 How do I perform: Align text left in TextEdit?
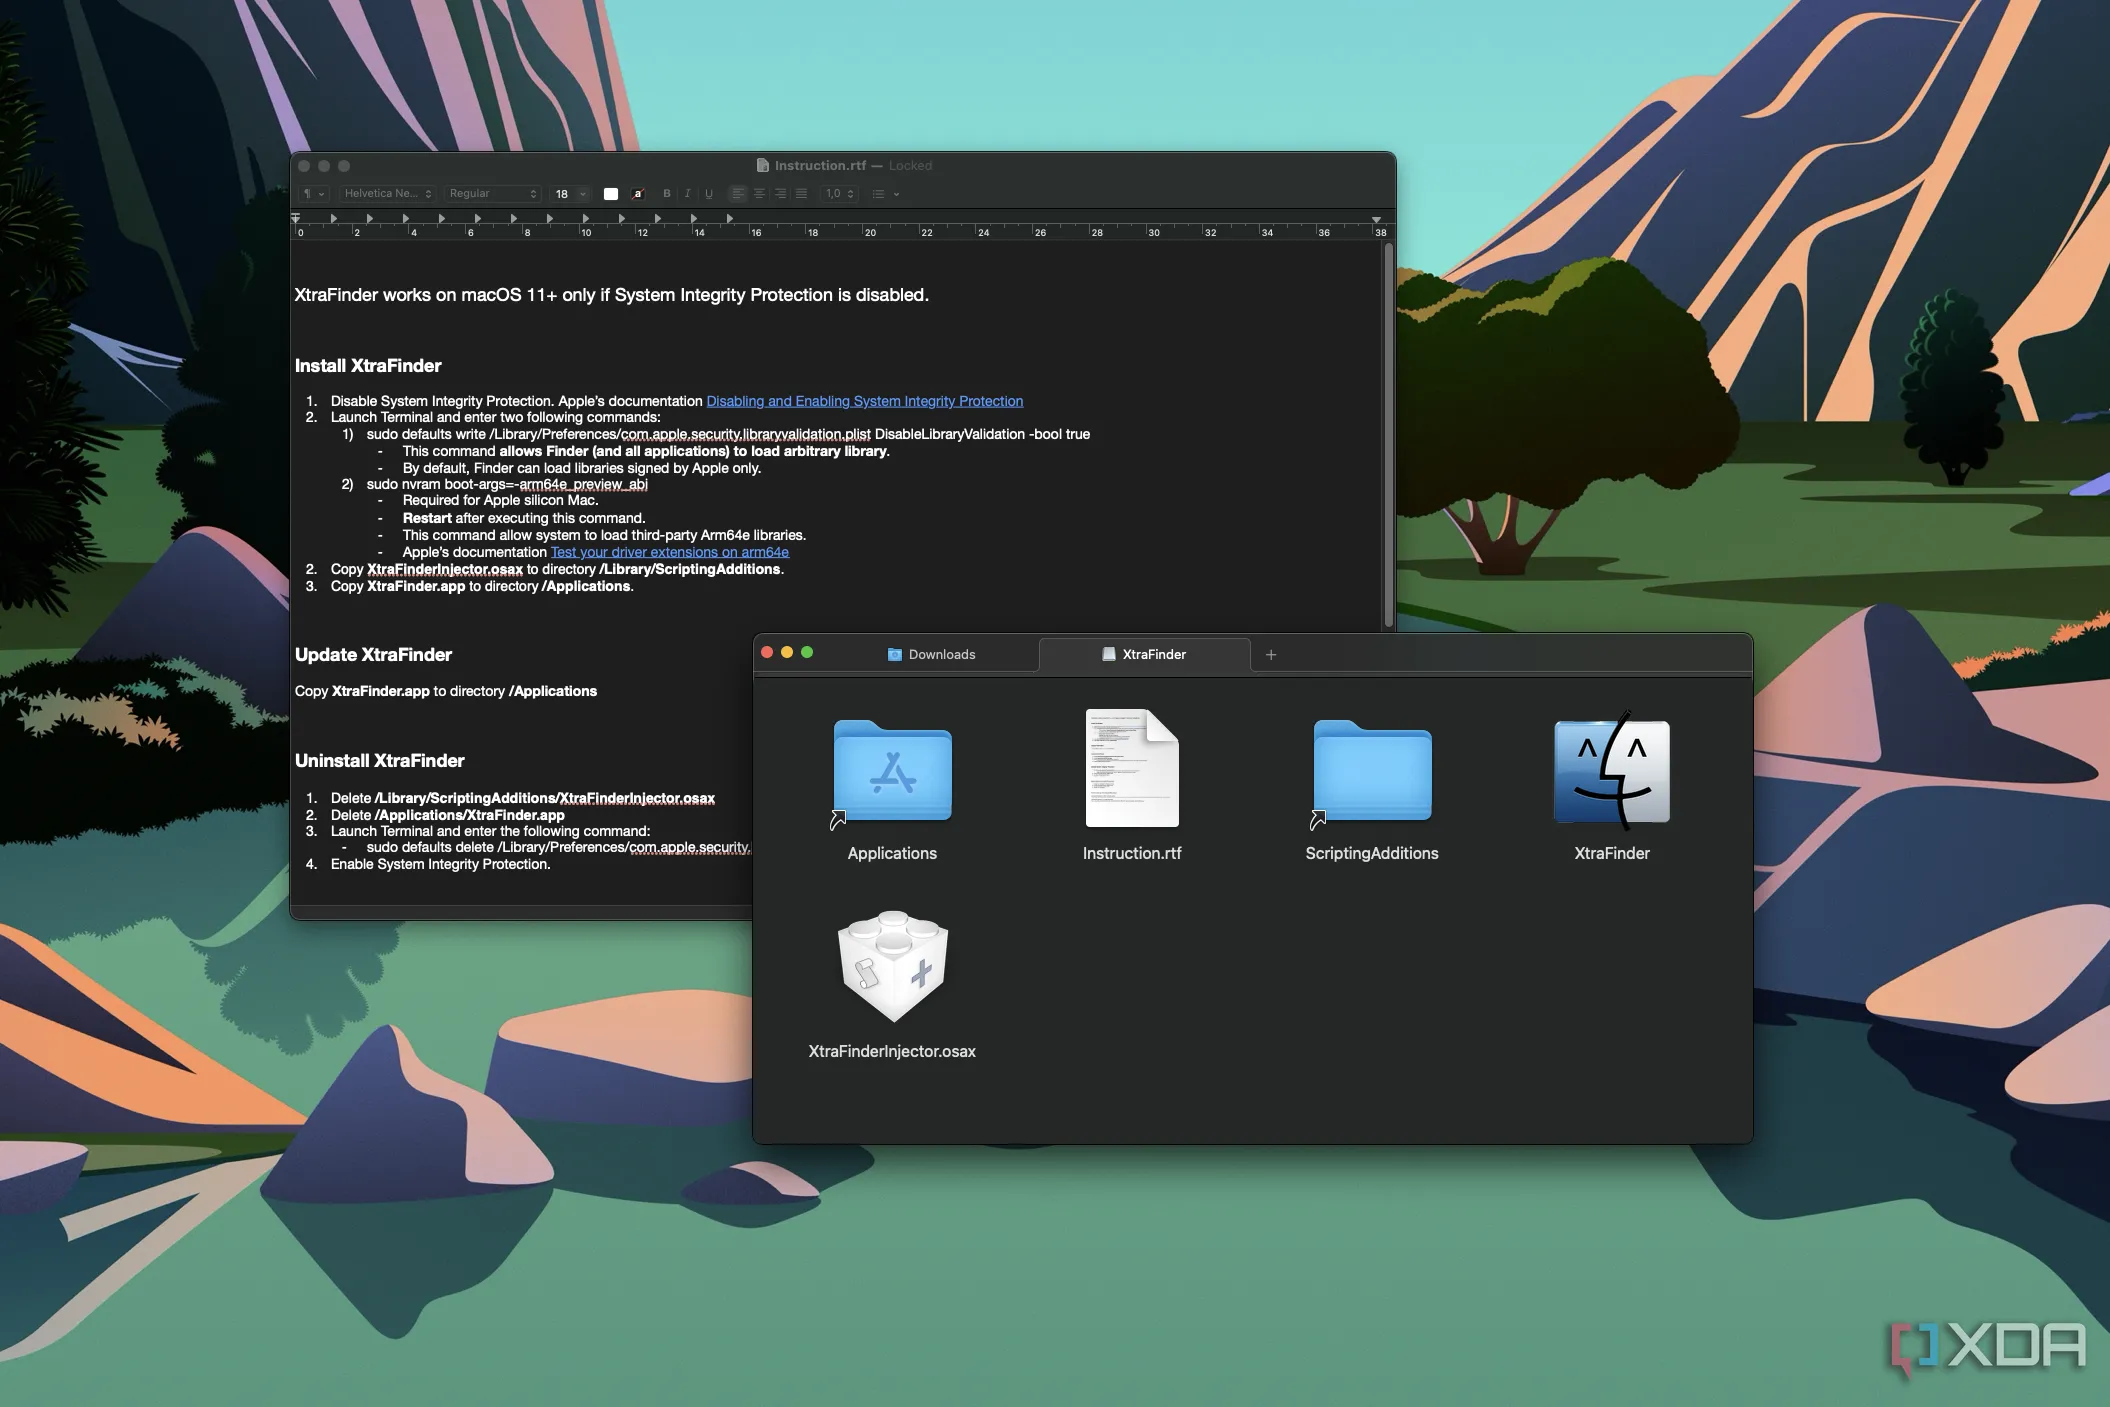click(x=738, y=194)
